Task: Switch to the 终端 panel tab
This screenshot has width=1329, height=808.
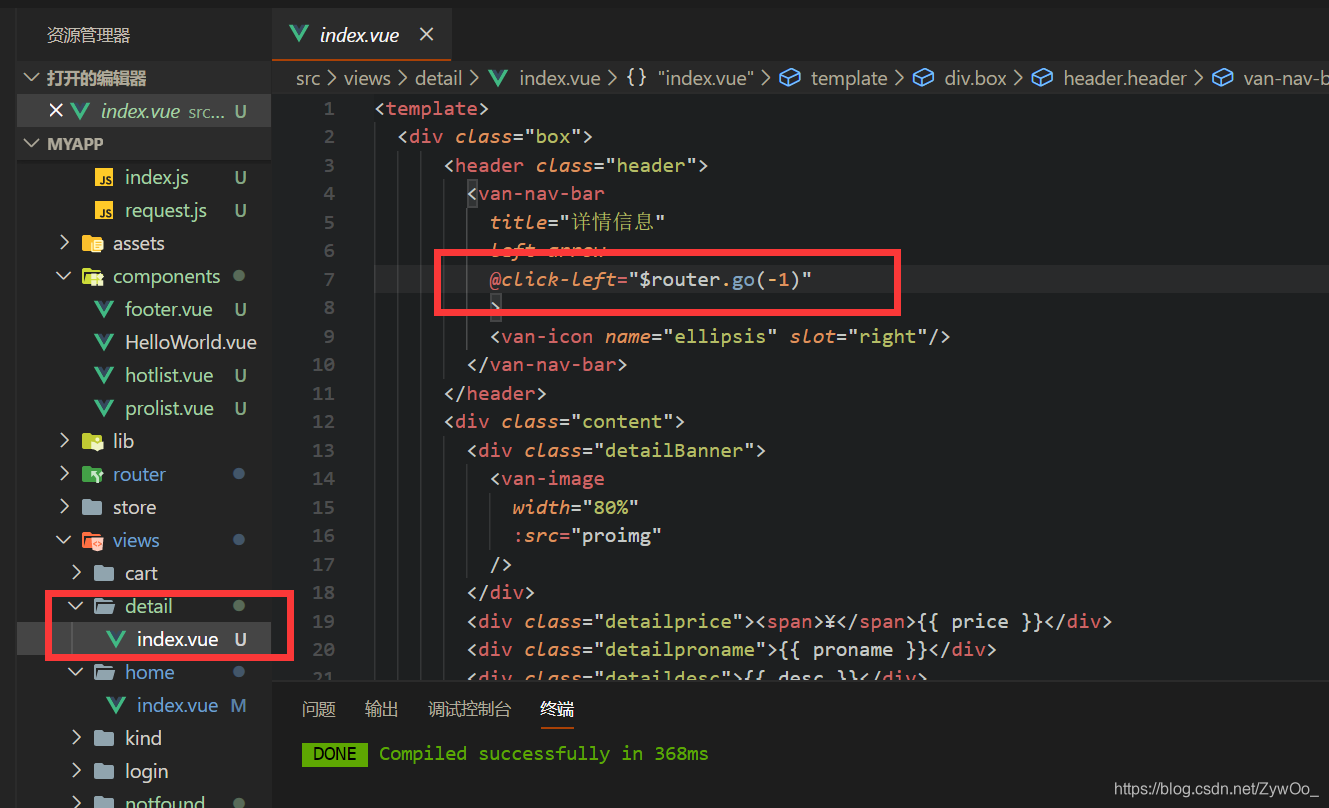Action: 557,709
